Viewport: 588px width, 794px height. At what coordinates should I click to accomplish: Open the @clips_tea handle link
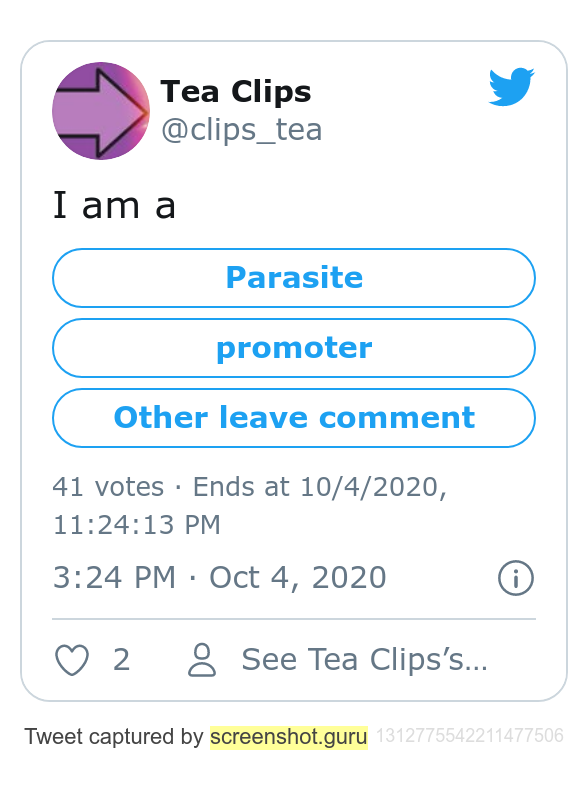(x=242, y=130)
